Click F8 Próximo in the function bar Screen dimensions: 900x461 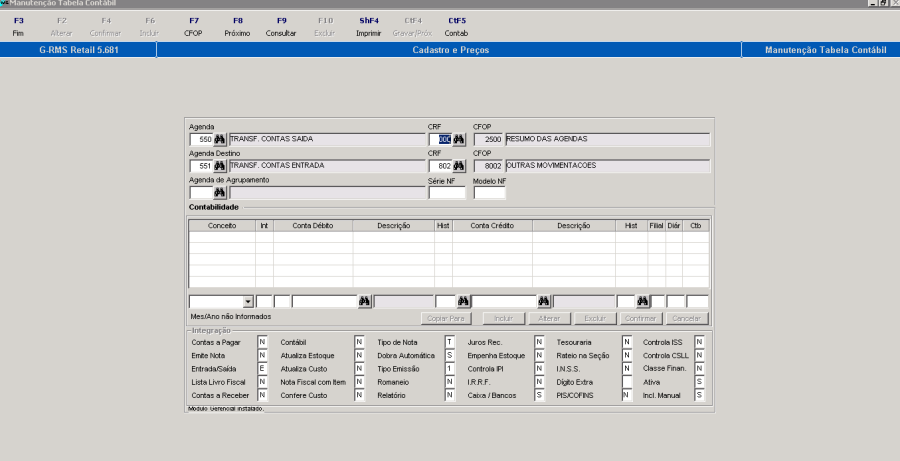[x=237, y=26]
